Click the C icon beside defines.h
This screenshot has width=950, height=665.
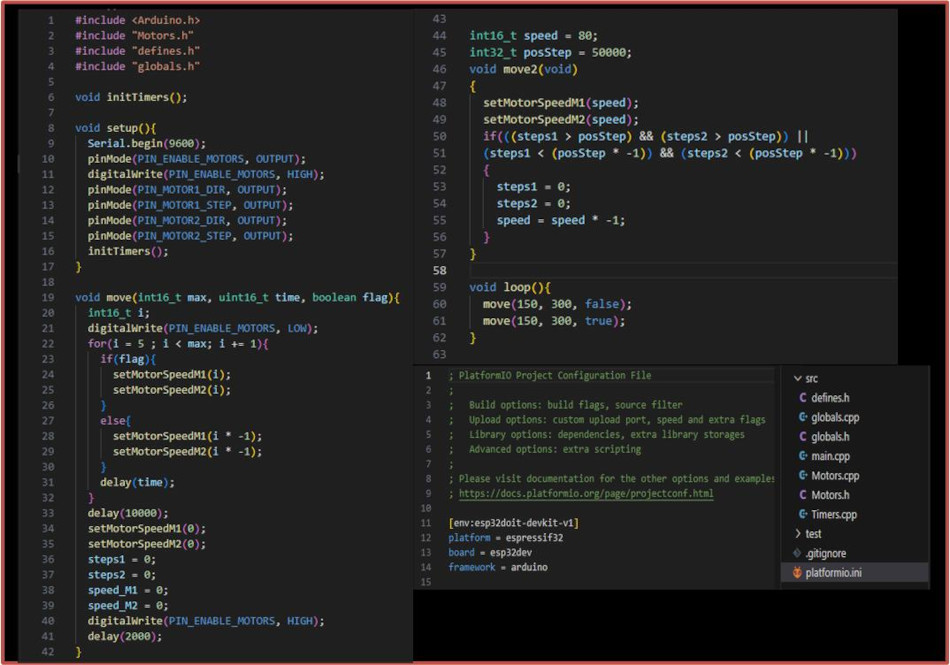pos(802,398)
